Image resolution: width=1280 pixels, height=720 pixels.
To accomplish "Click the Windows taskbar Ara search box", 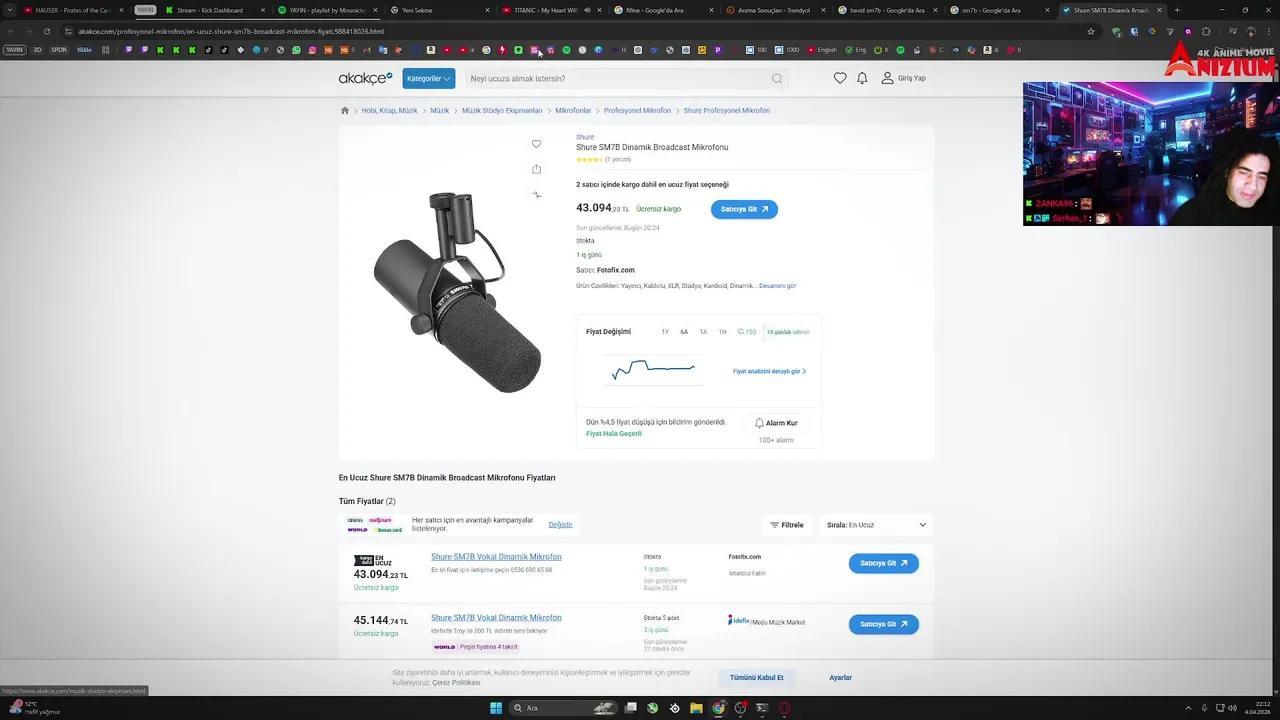I will tap(563, 708).
